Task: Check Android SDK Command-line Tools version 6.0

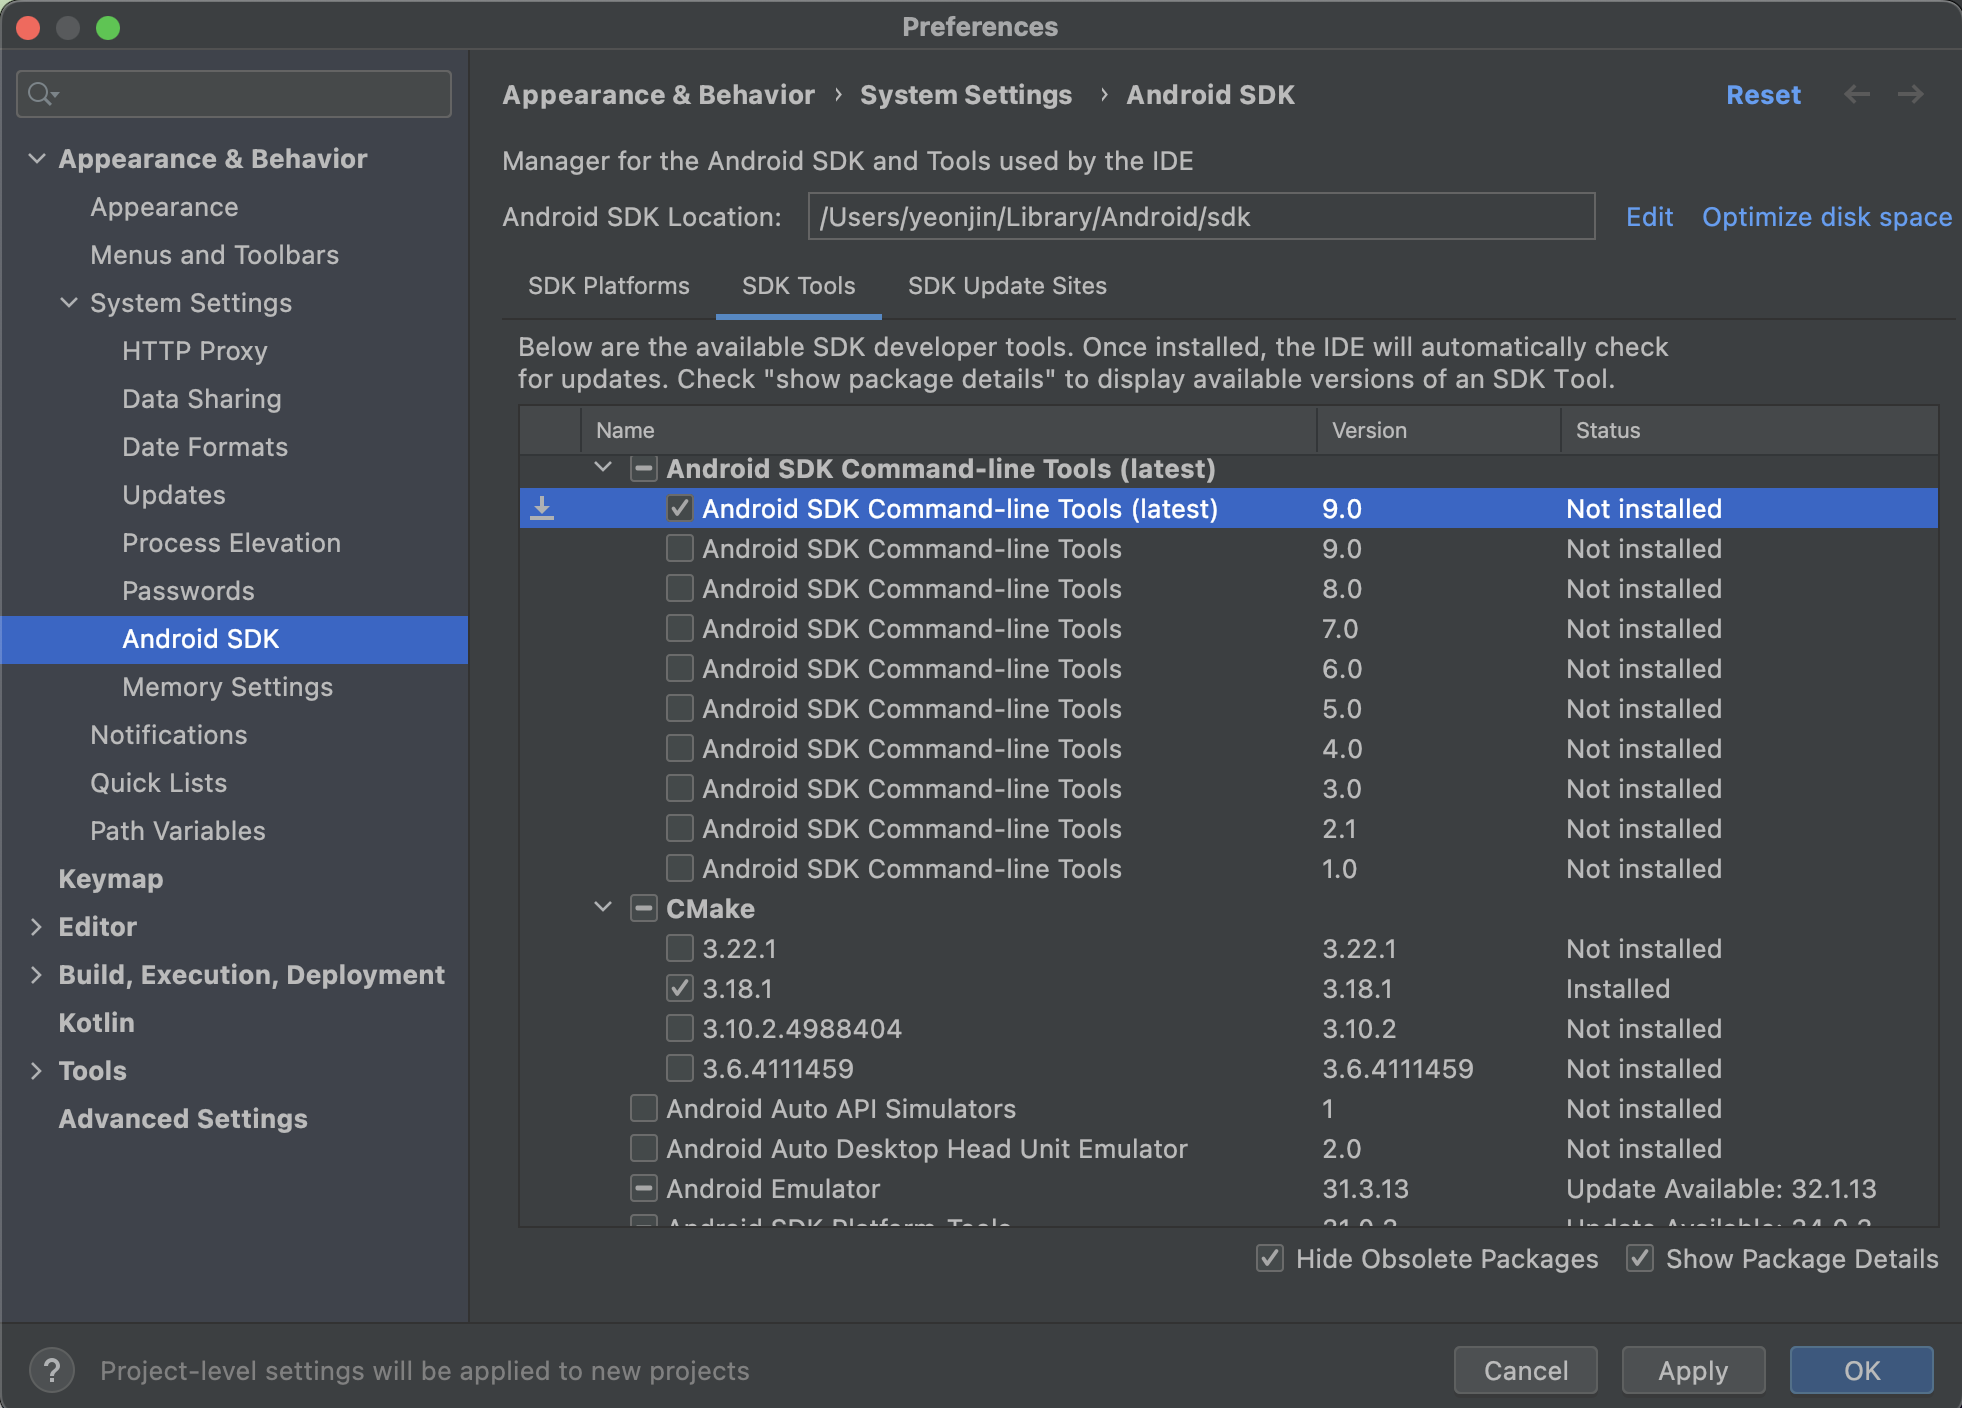Action: tap(680, 668)
